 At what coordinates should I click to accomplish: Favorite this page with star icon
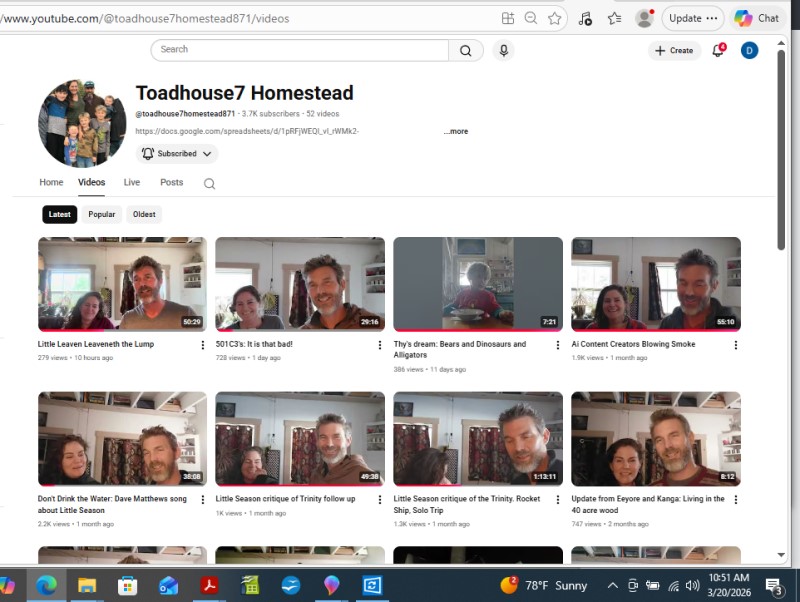pos(555,18)
